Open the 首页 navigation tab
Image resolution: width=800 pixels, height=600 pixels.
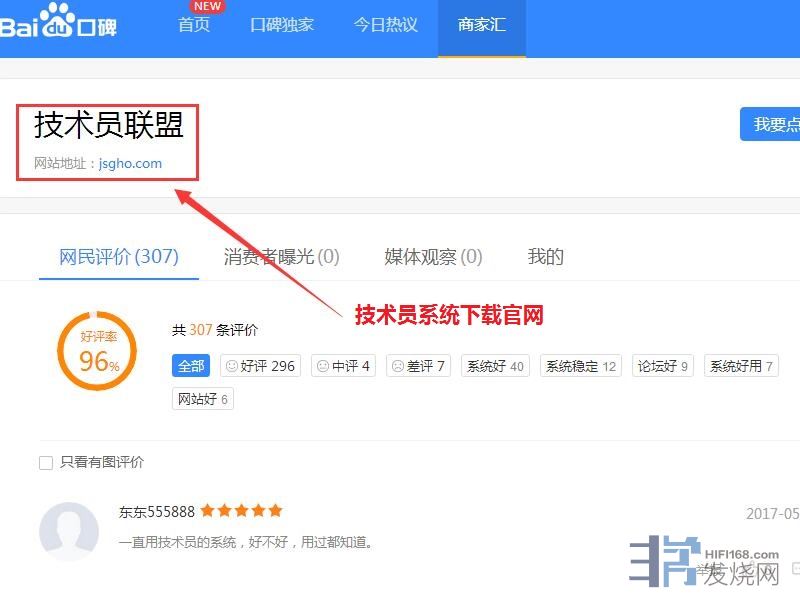tap(194, 25)
